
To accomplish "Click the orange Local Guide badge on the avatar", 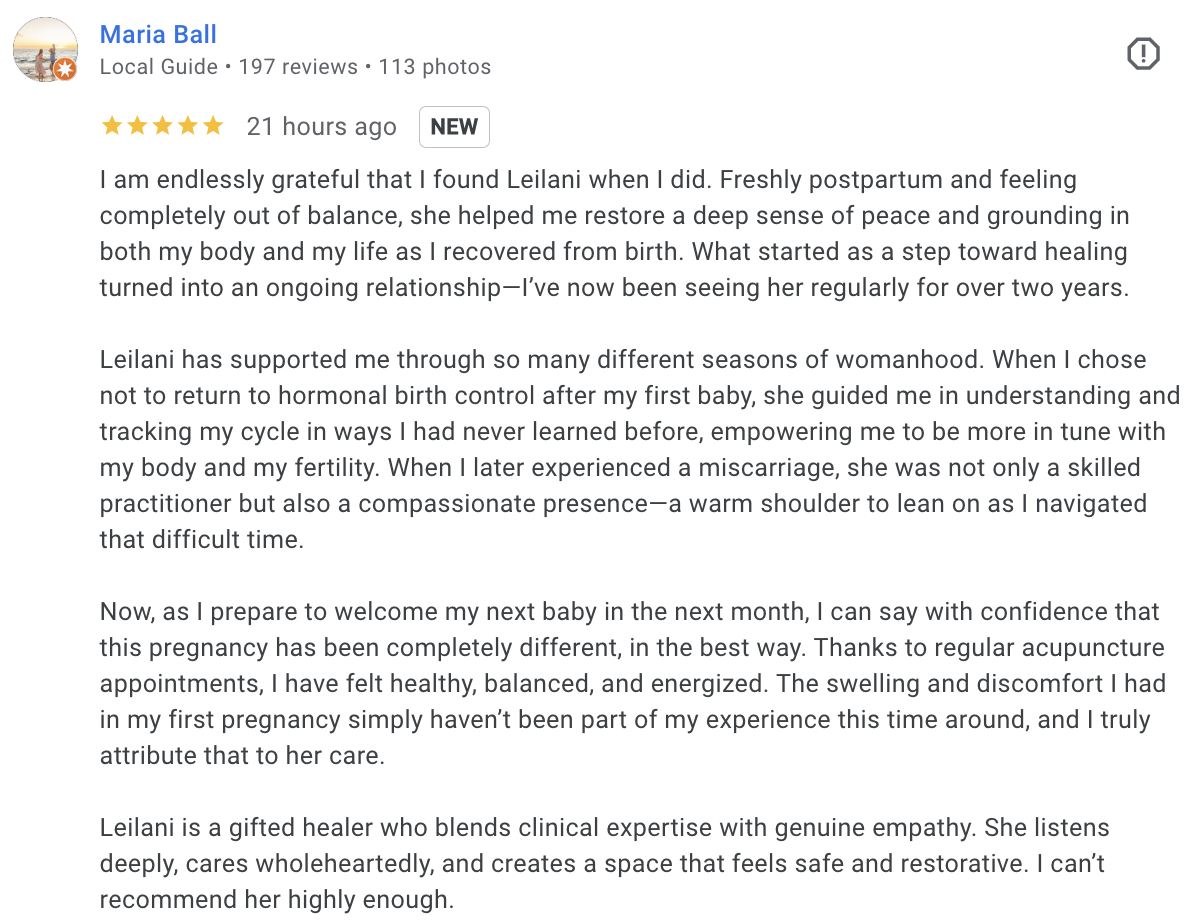I will (x=66, y=68).
